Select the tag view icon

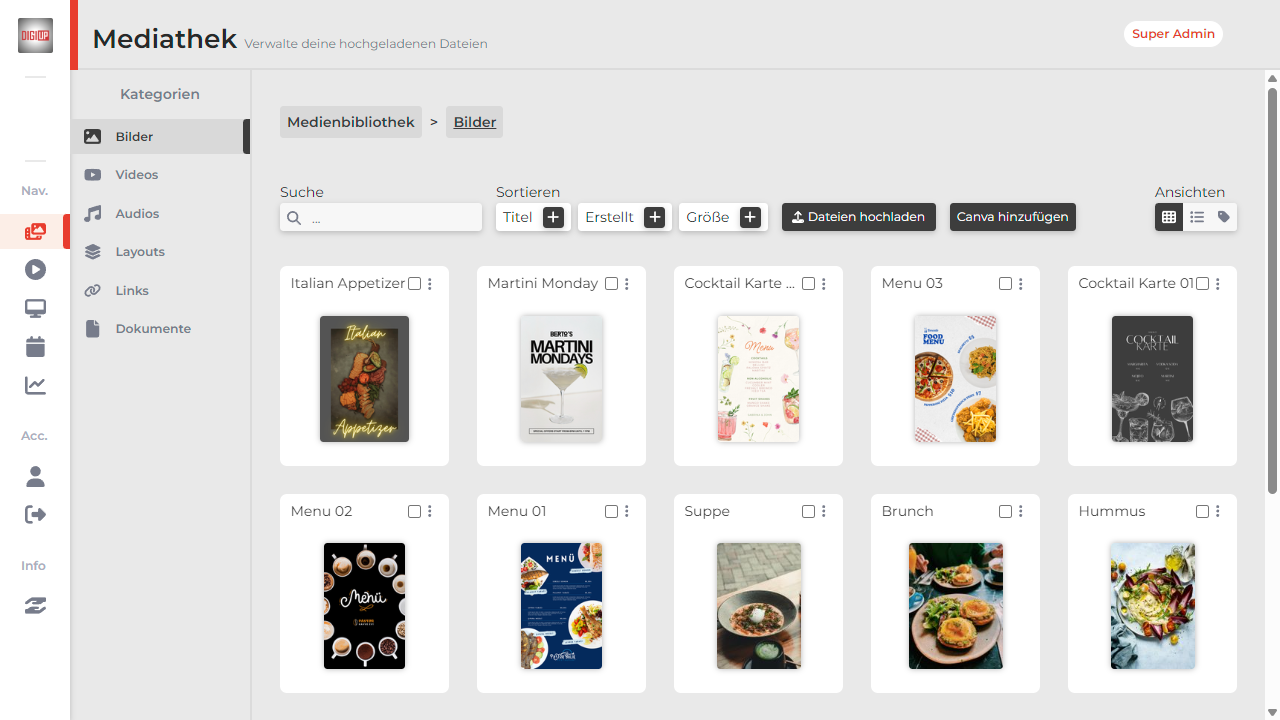point(1224,217)
